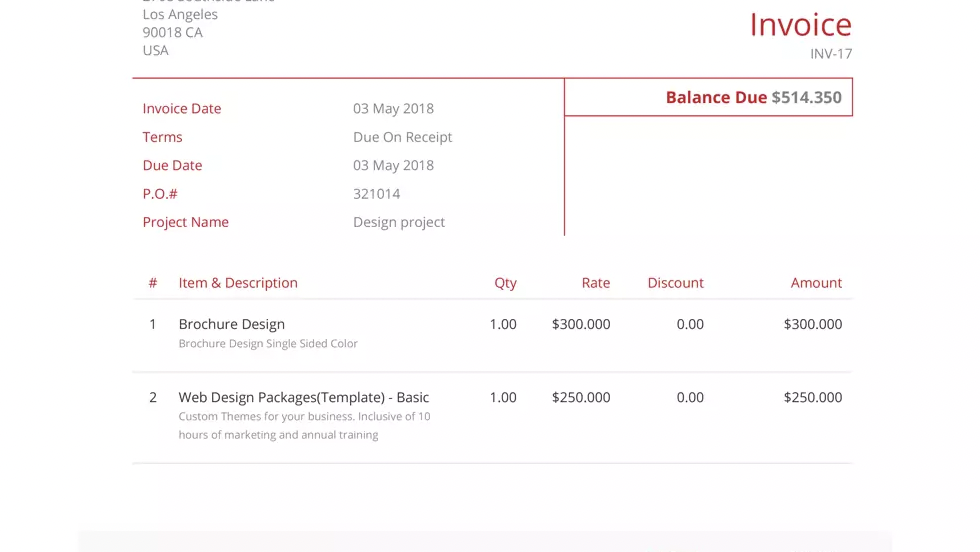Select the Web Design Packages(Template) - Basic item
980x552 pixels.
(x=303, y=397)
